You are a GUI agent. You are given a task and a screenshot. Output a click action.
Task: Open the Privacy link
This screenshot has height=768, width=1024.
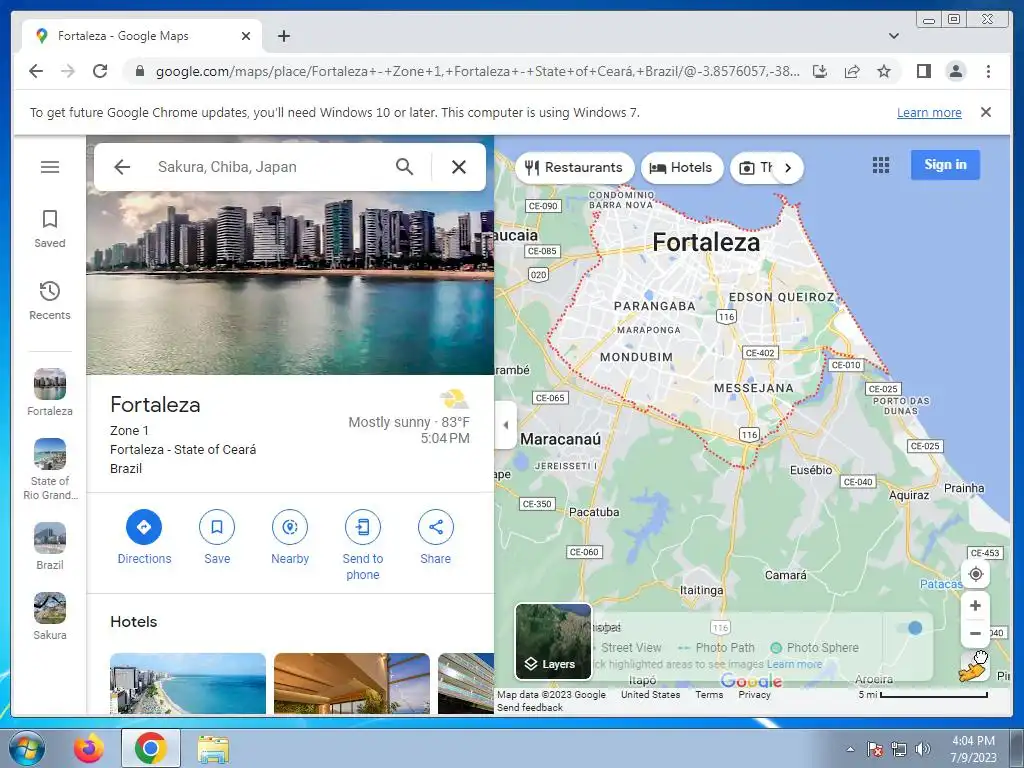(754, 695)
